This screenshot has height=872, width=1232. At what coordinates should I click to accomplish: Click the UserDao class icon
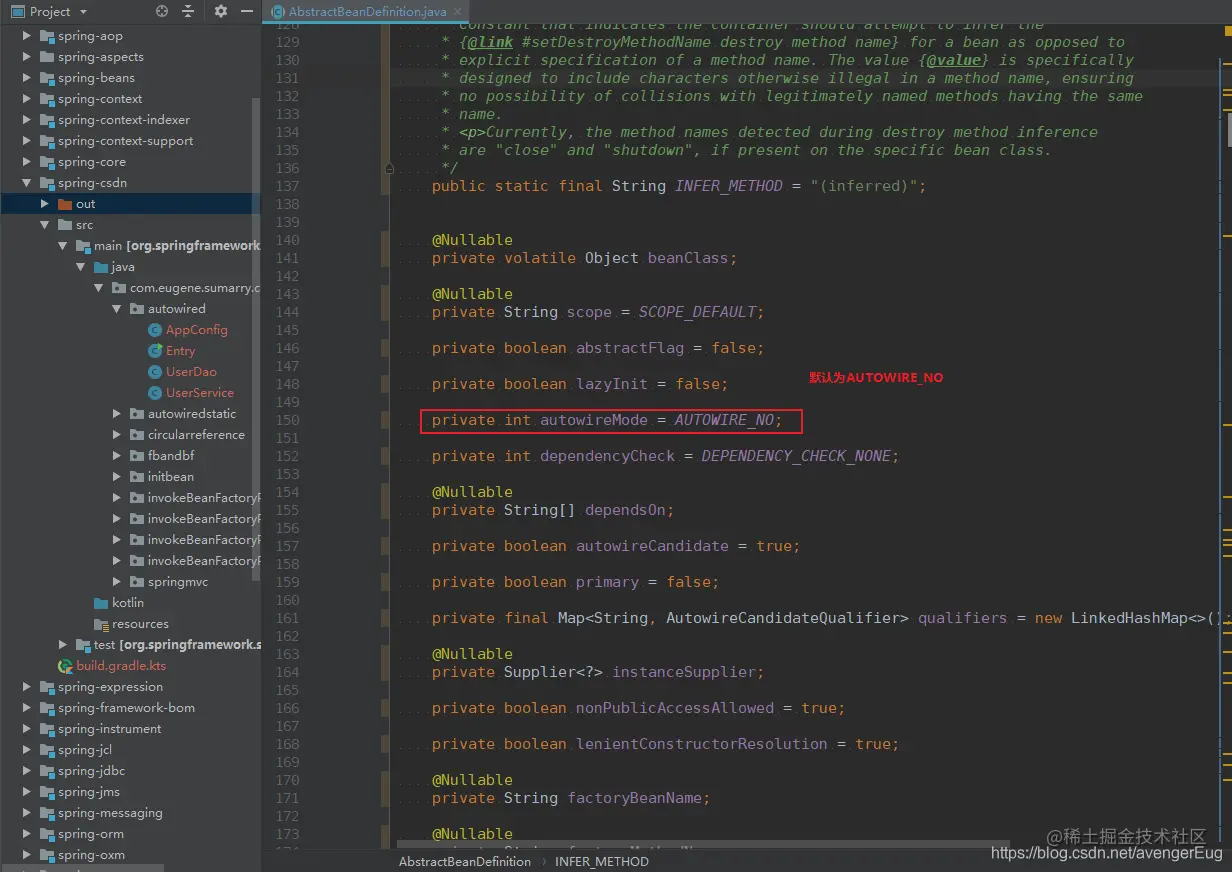point(155,372)
